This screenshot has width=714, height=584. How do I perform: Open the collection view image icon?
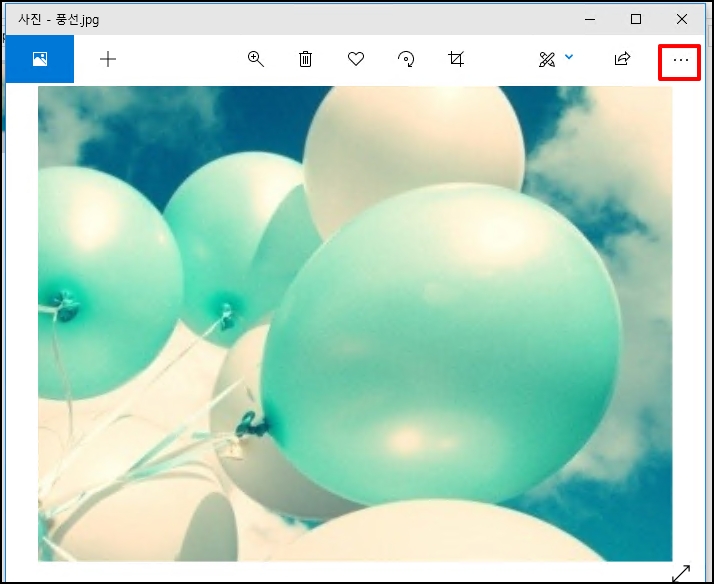pos(40,59)
